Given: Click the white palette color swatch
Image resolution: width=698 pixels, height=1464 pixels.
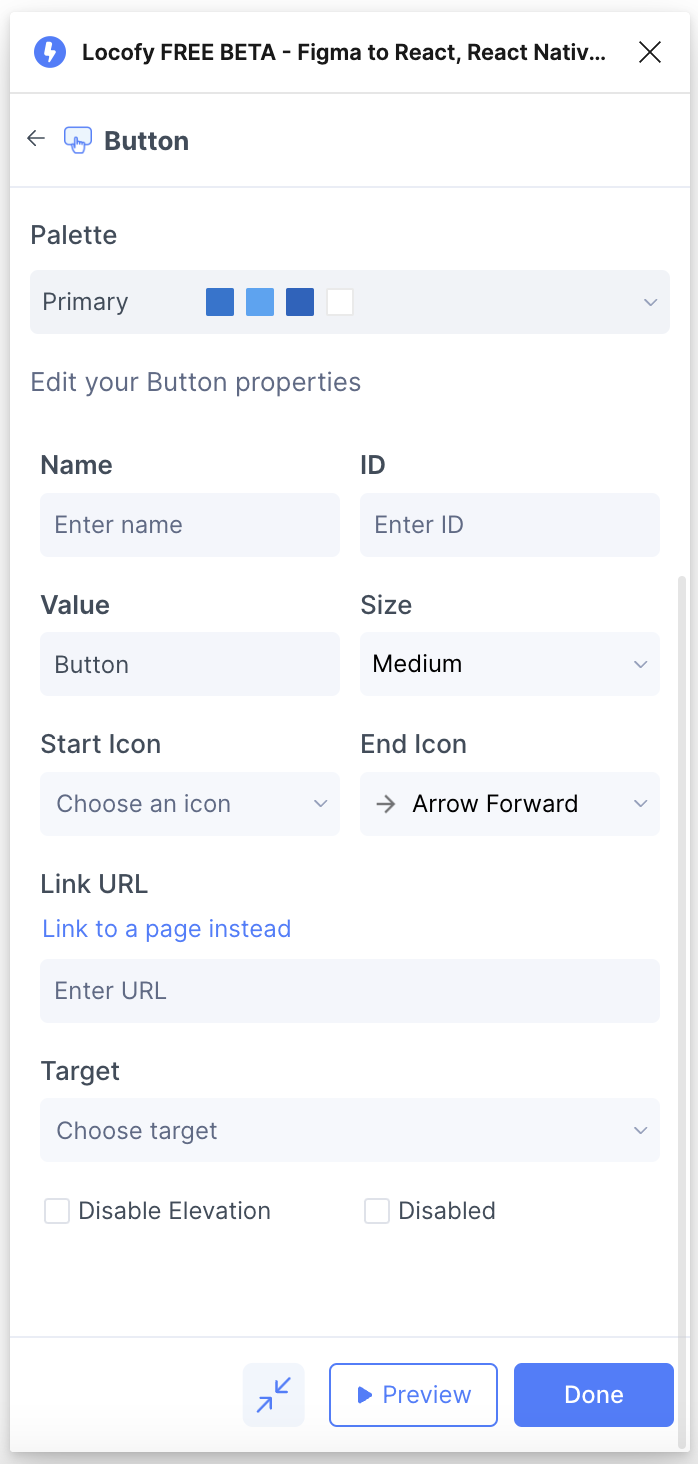Looking at the screenshot, I should click(x=340, y=302).
